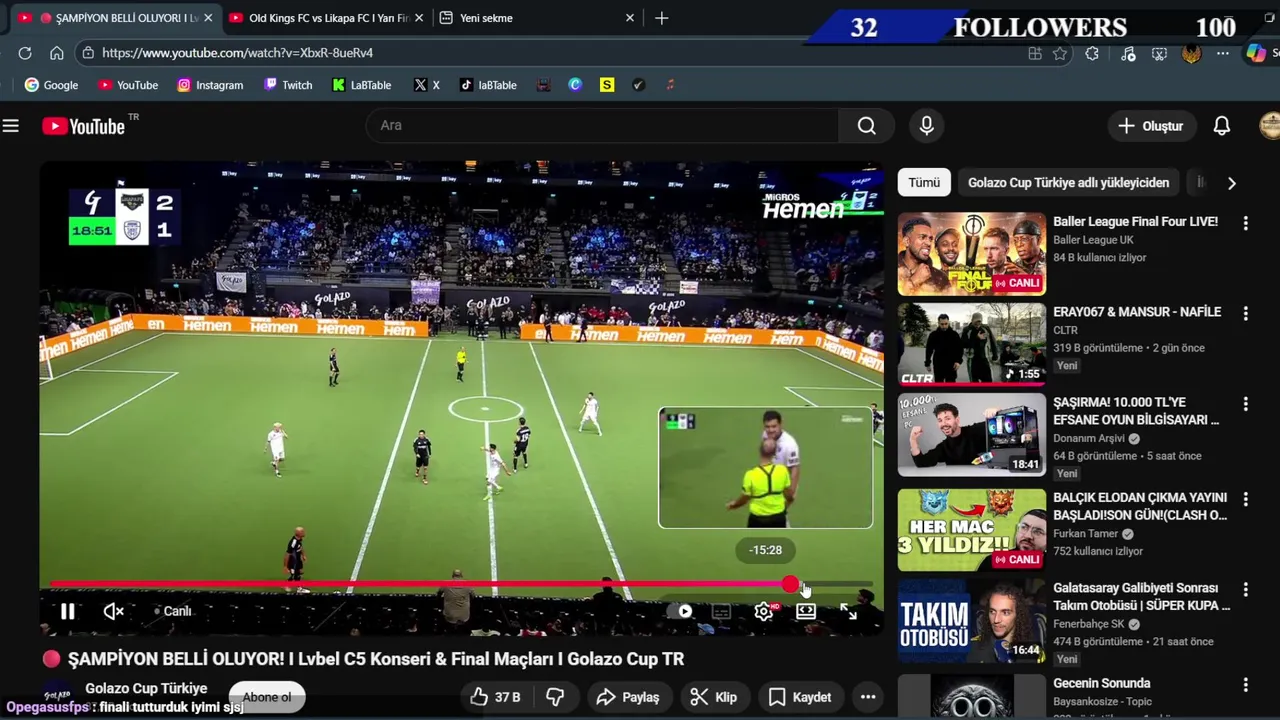1280x720 pixels.
Task: Show more filter chips with arrow
Action: pyautogui.click(x=1231, y=183)
